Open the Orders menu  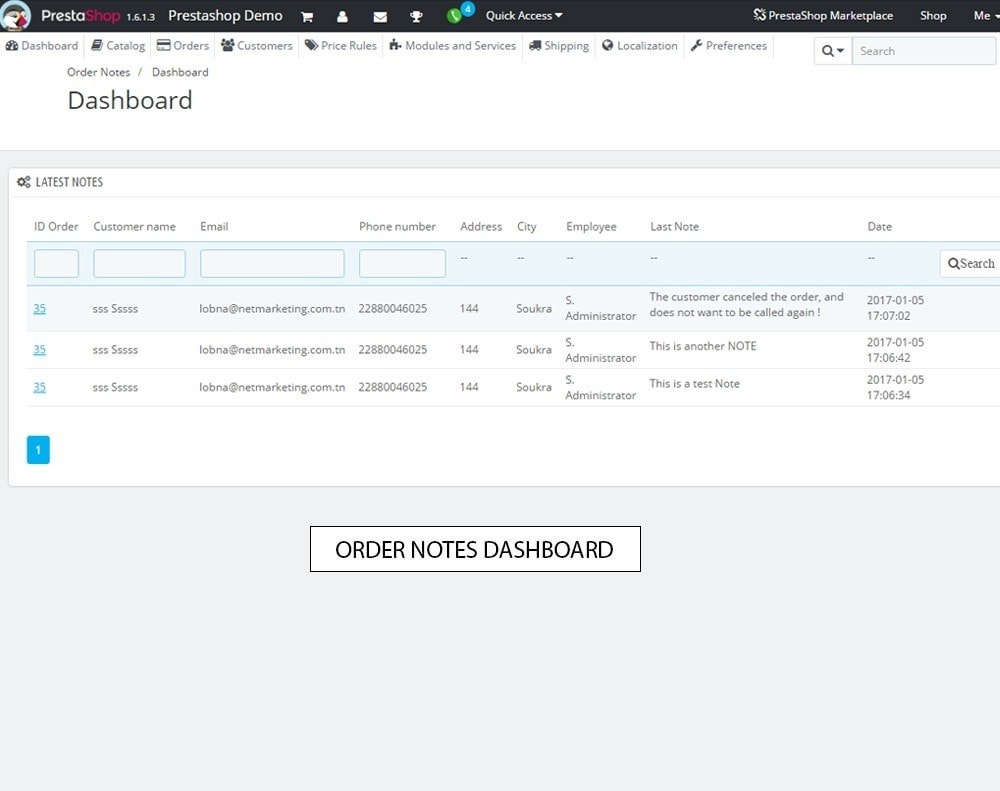coord(183,45)
